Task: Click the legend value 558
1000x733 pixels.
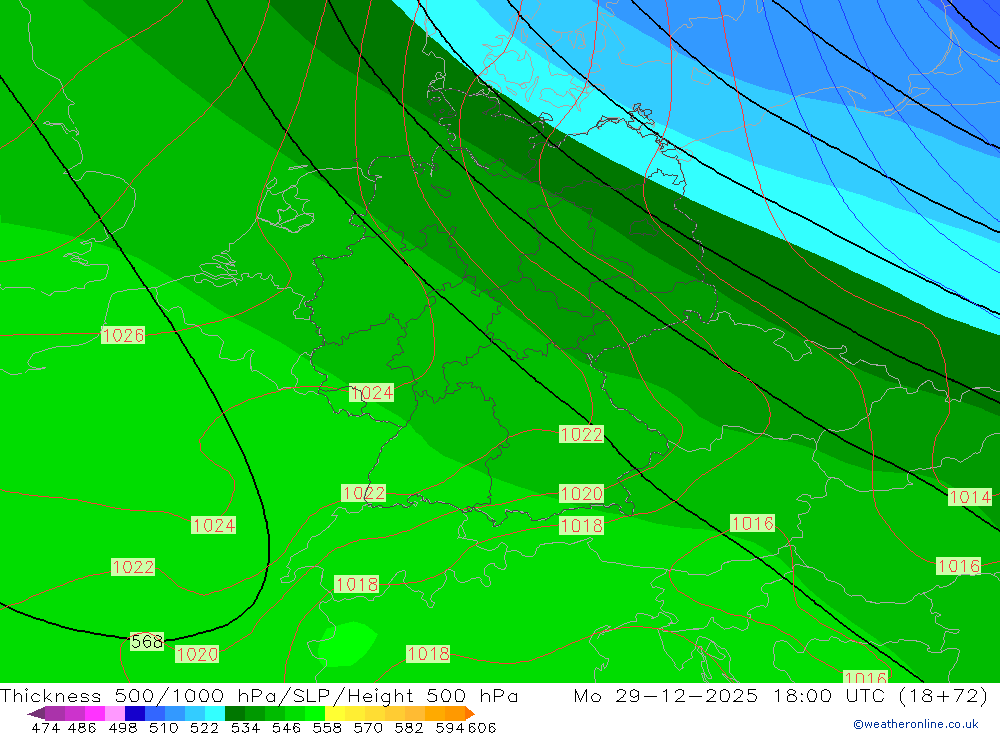Action: 327,727
